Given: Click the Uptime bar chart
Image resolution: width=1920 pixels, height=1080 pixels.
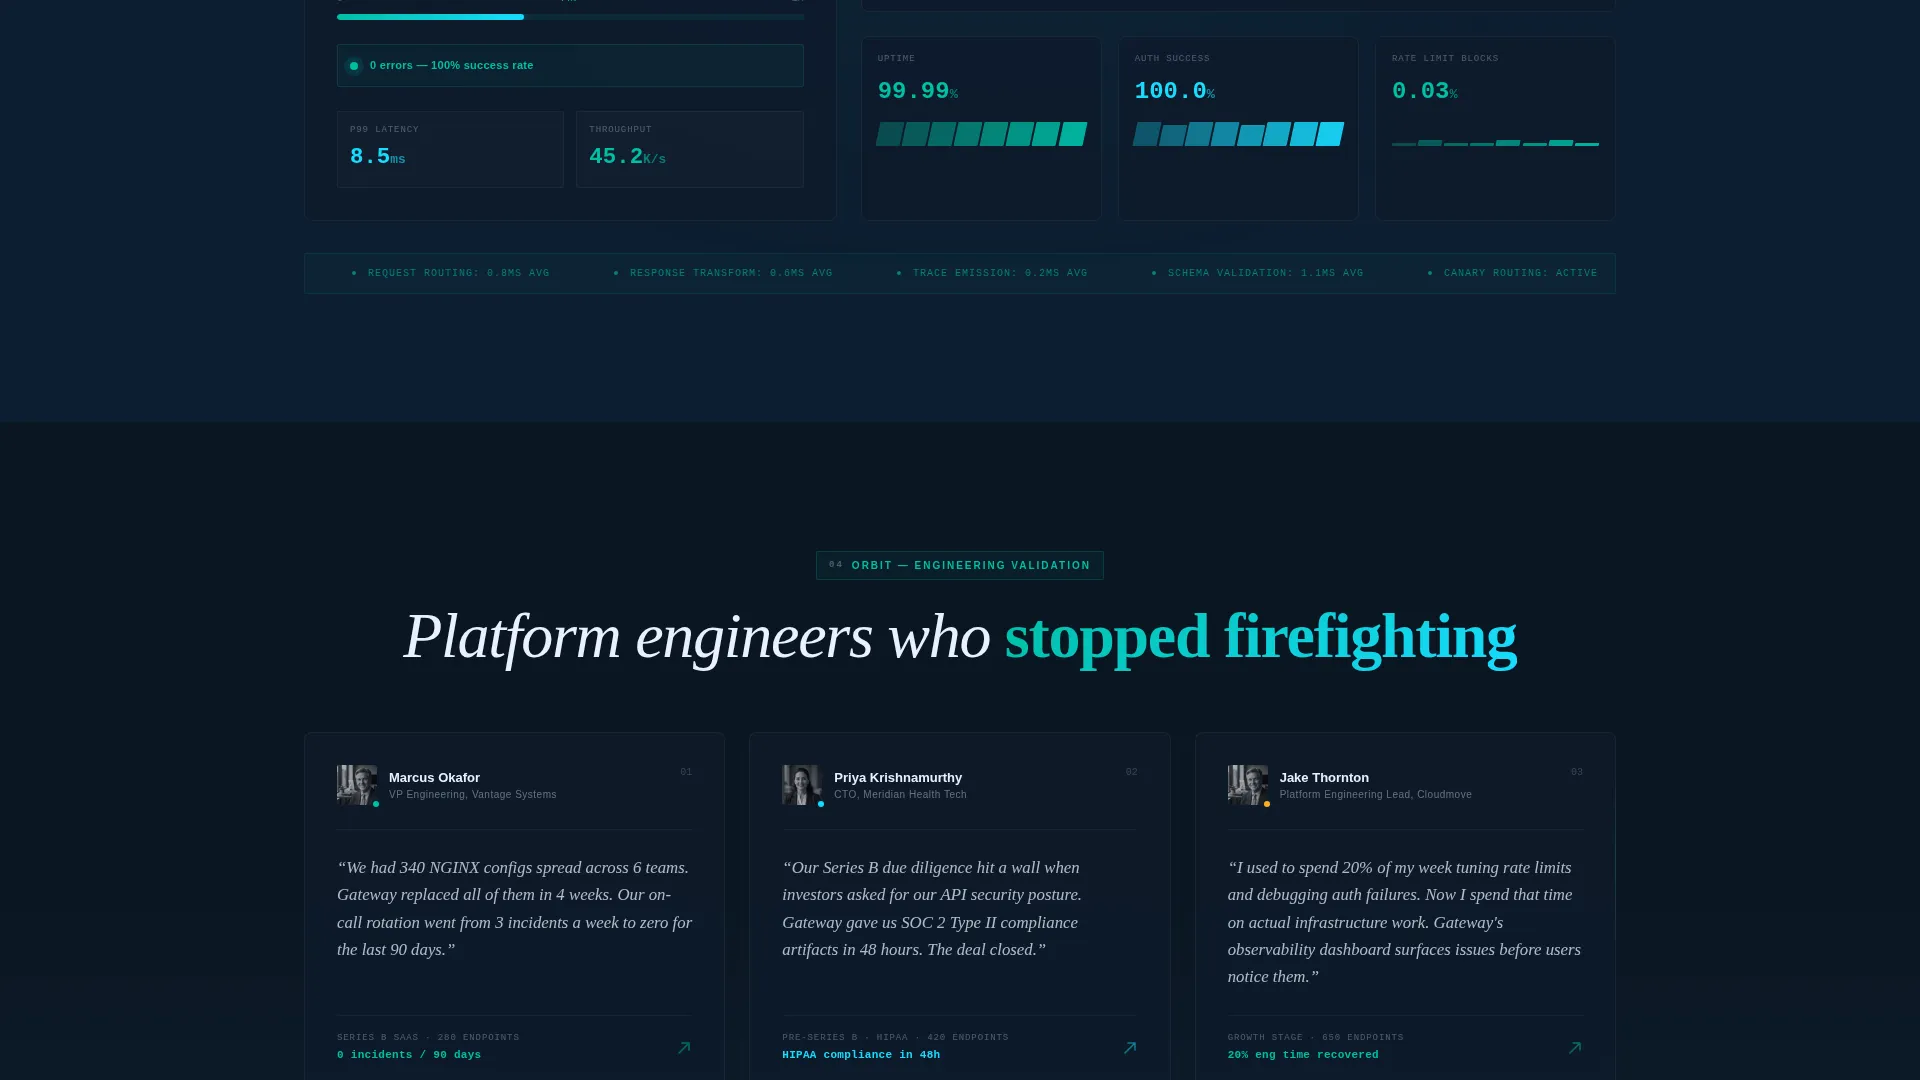Looking at the screenshot, I should [x=981, y=134].
